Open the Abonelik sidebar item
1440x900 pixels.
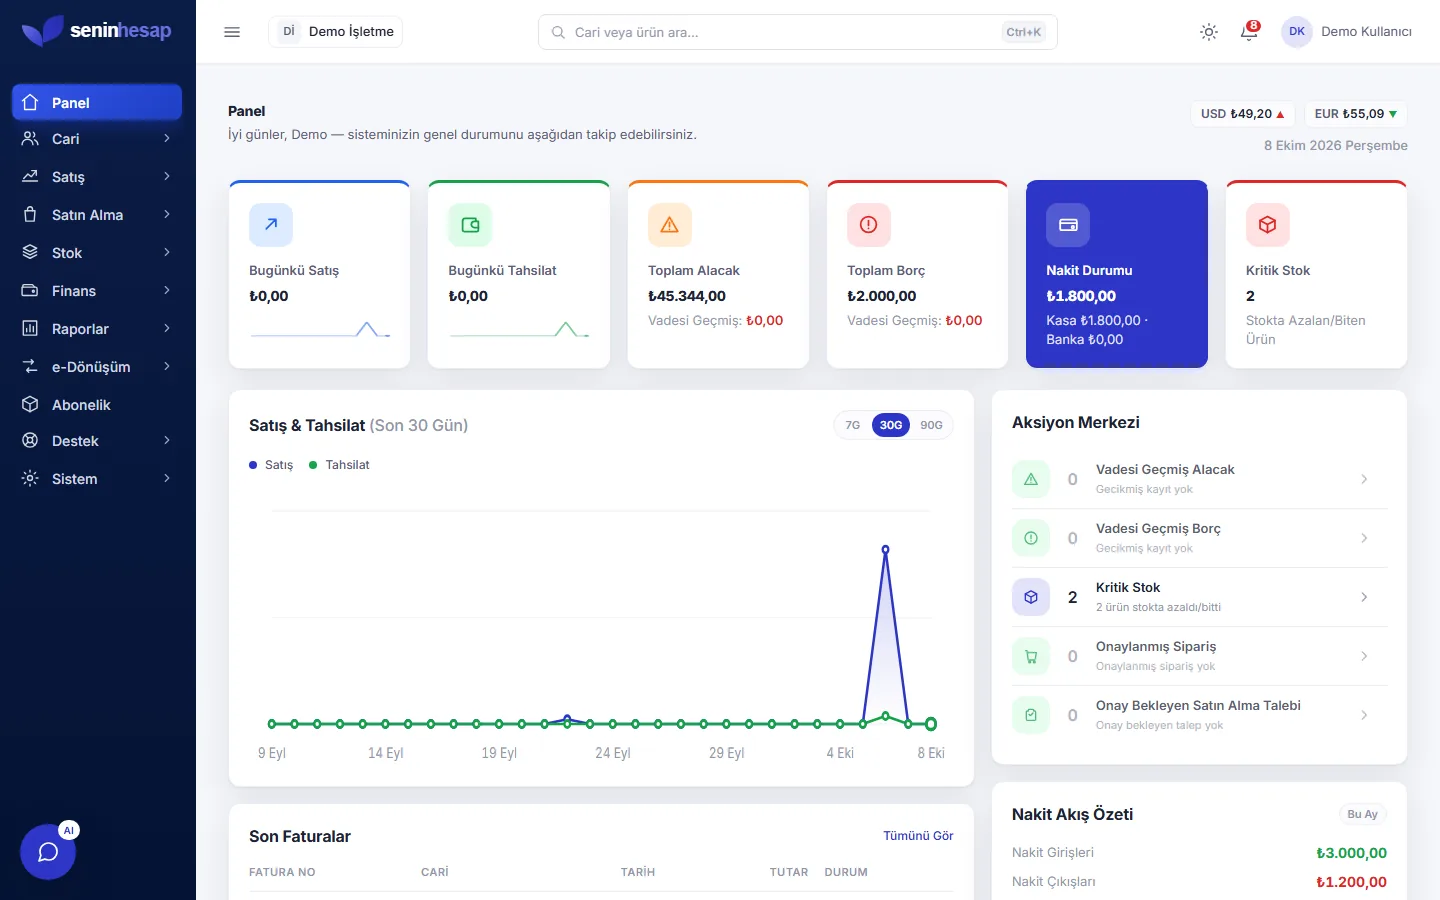pyautogui.click(x=97, y=405)
